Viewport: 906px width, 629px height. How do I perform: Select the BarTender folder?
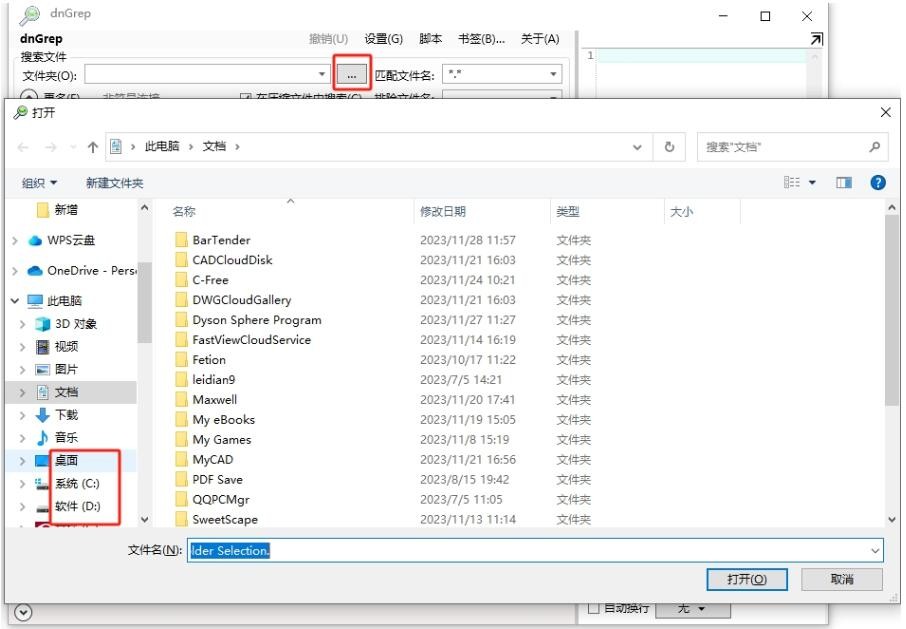[221, 240]
